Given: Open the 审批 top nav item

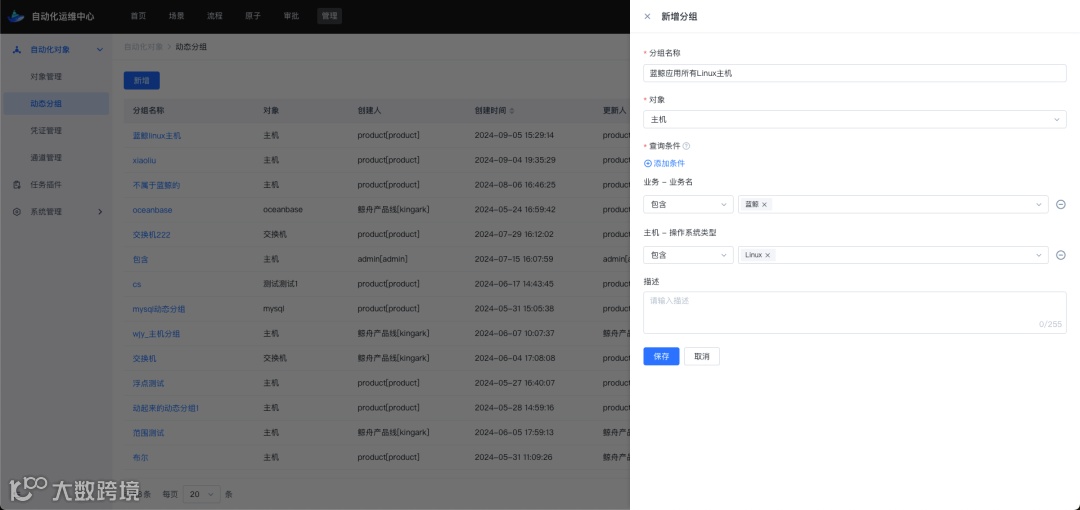Looking at the screenshot, I should point(291,16).
